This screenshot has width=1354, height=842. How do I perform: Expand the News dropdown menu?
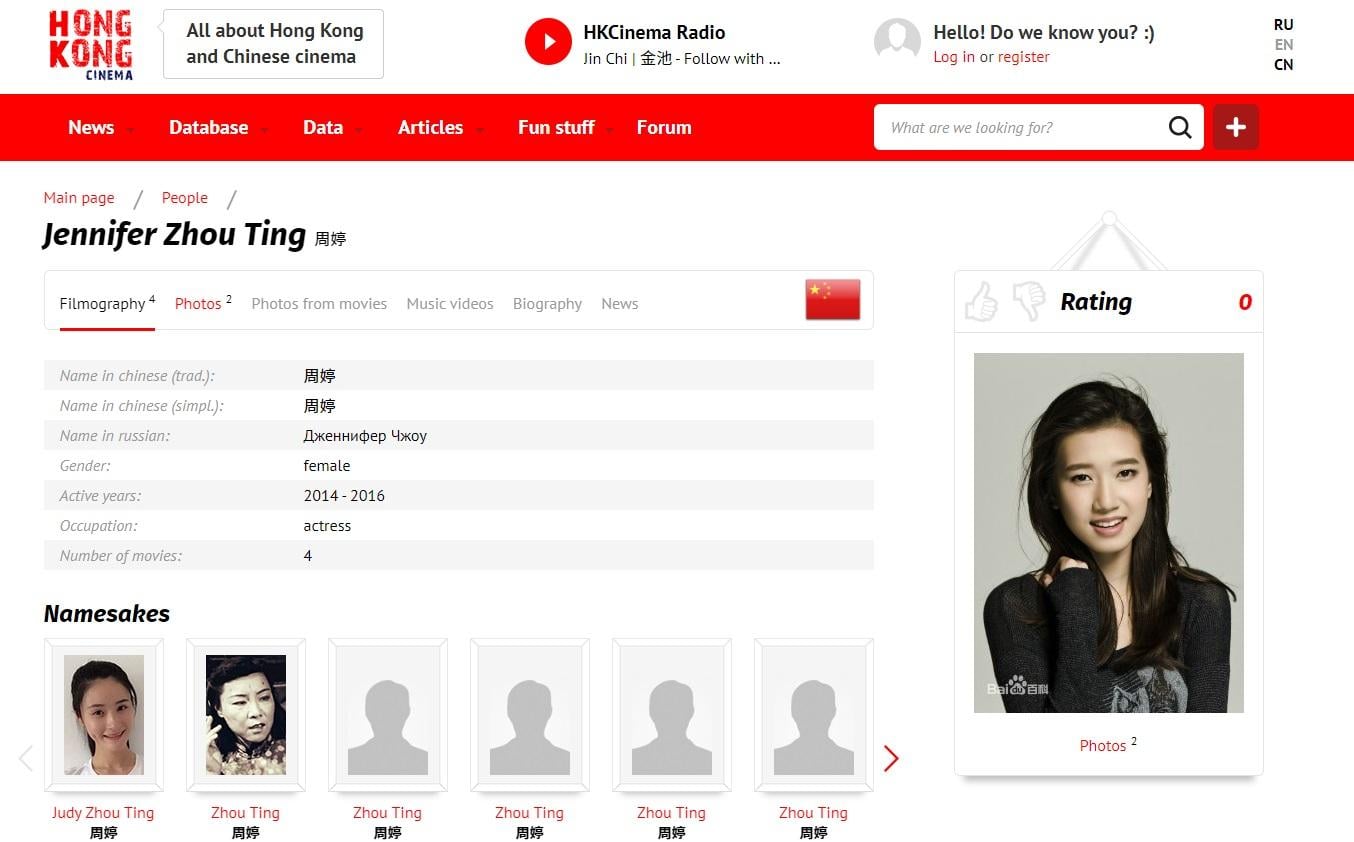coord(100,128)
